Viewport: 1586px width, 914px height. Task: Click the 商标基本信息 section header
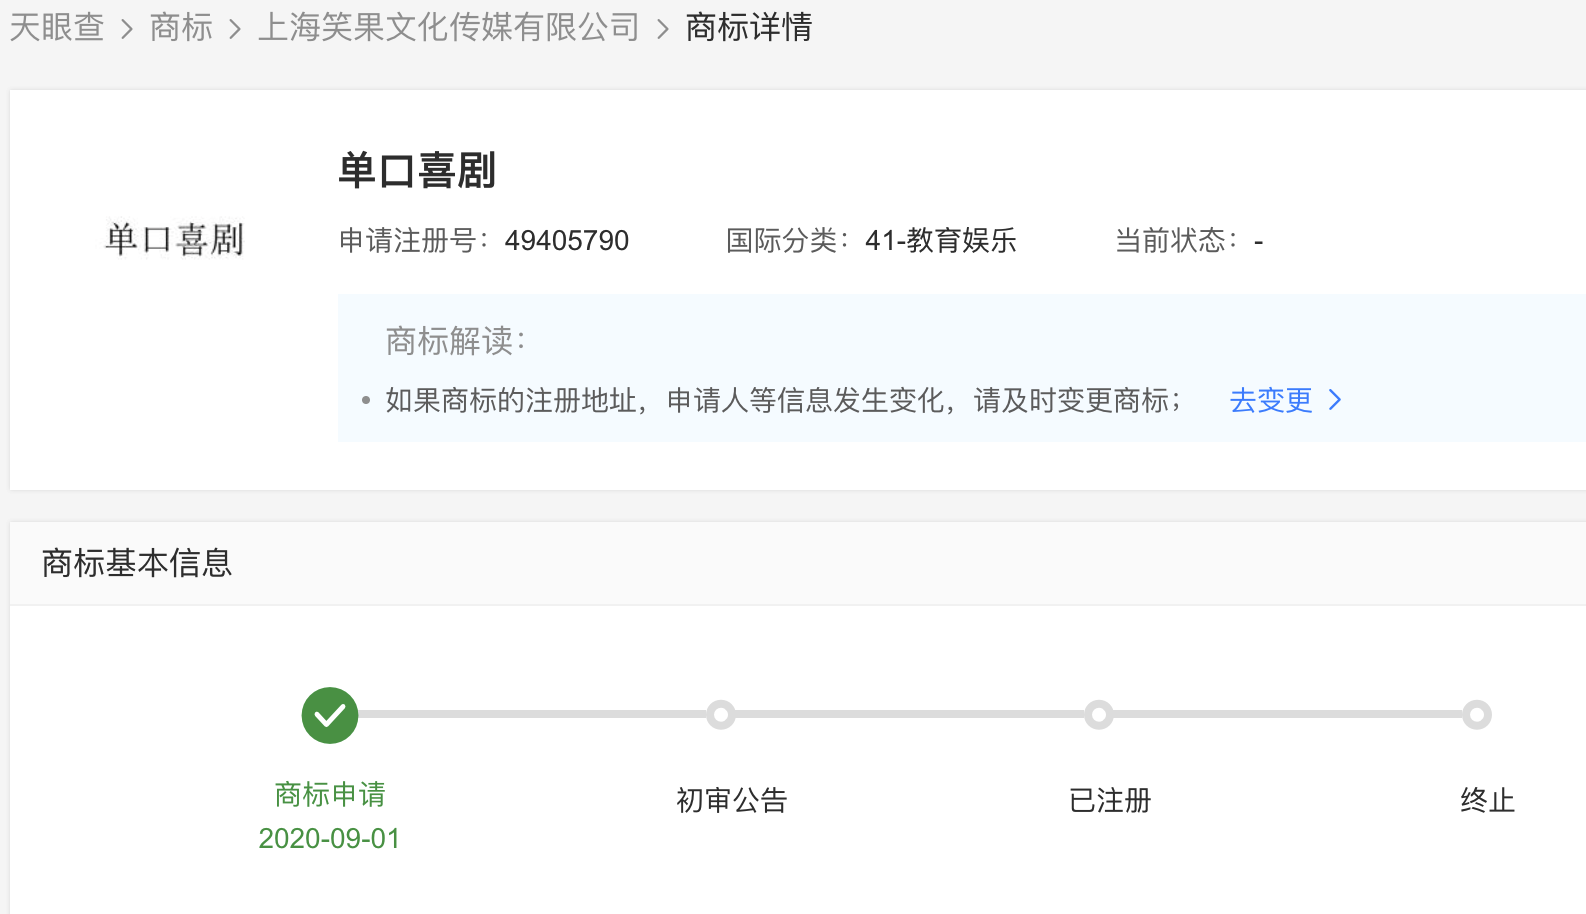coord(137,563)
